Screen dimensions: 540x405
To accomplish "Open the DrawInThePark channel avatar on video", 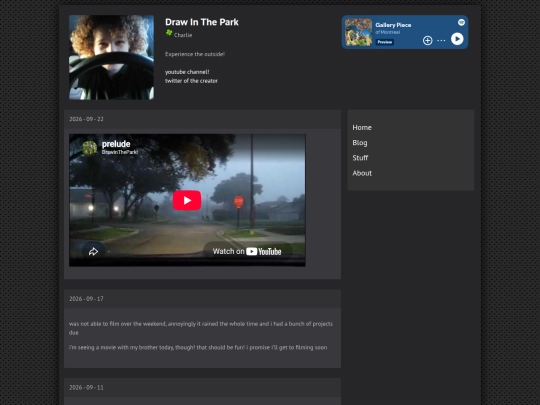I will [90, 148].
